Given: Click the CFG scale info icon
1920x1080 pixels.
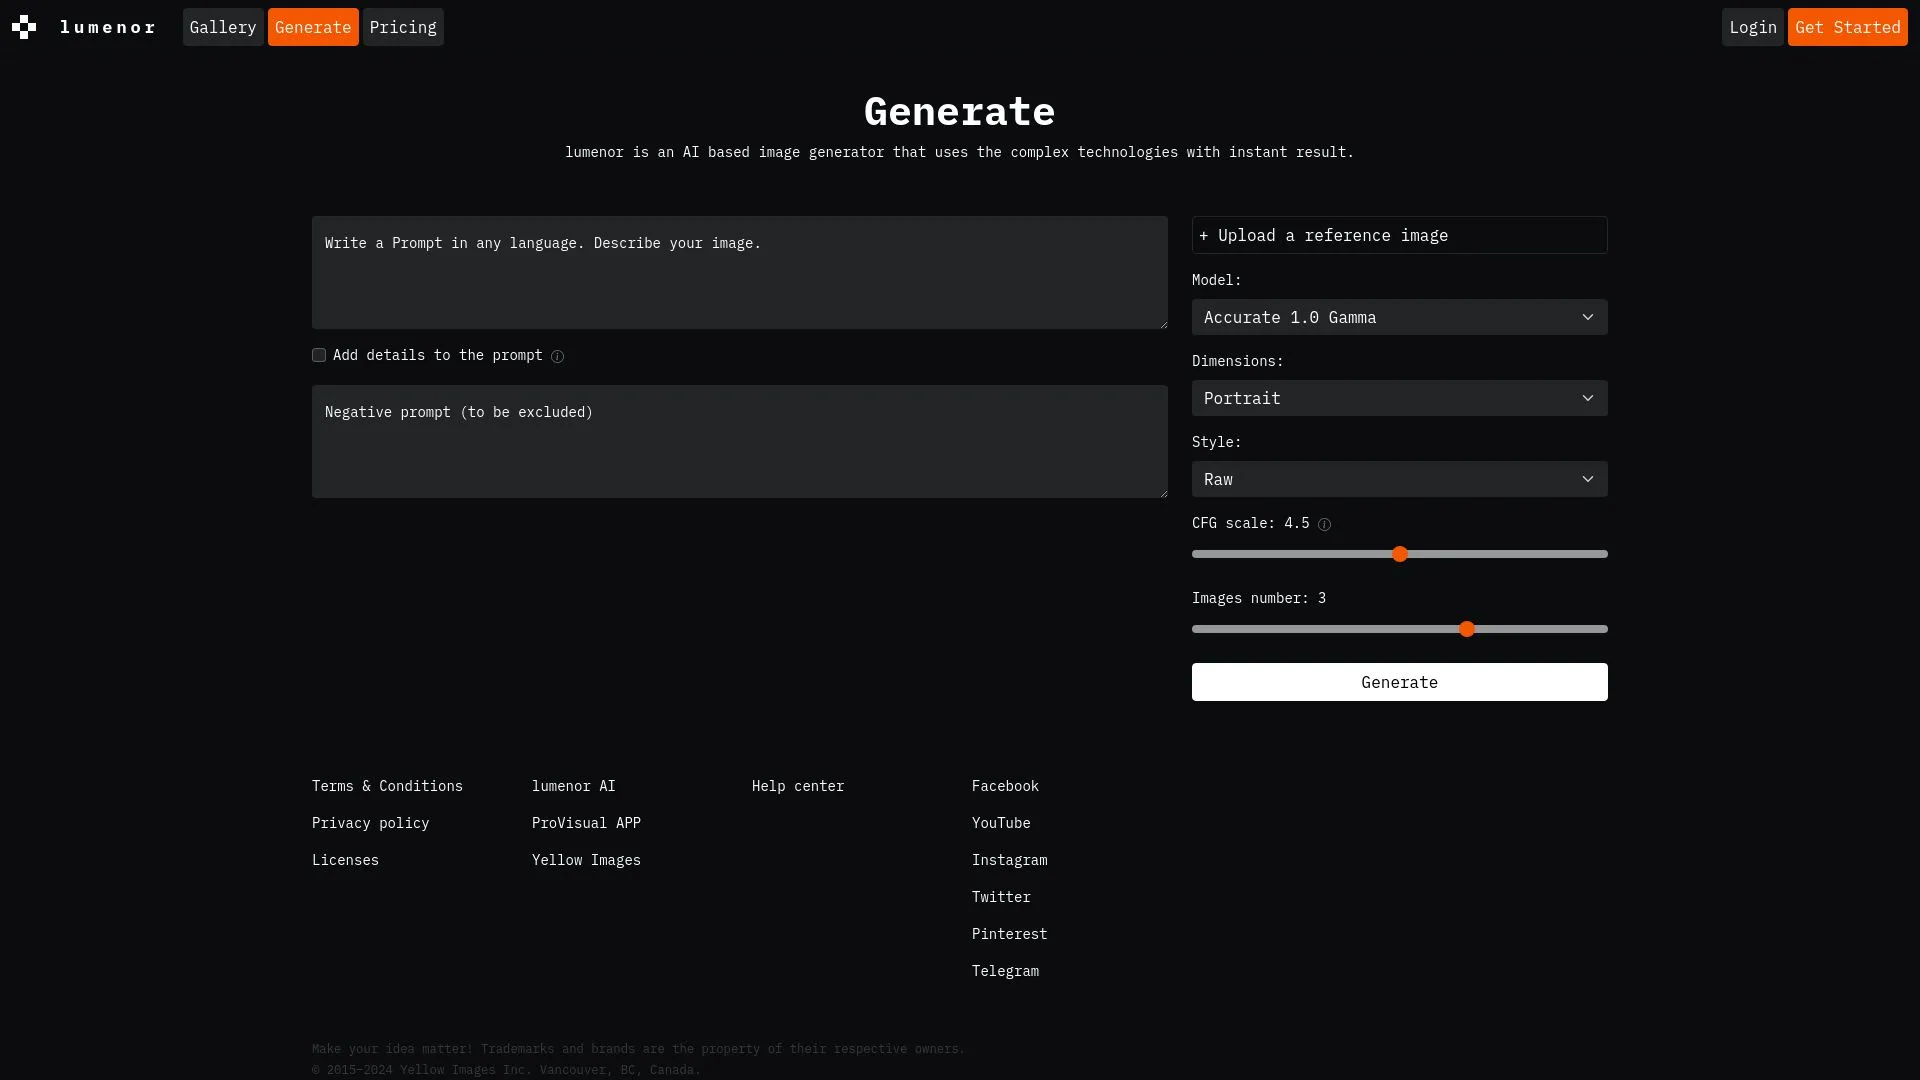Looking at the screenshot, I should (1324, 524).
